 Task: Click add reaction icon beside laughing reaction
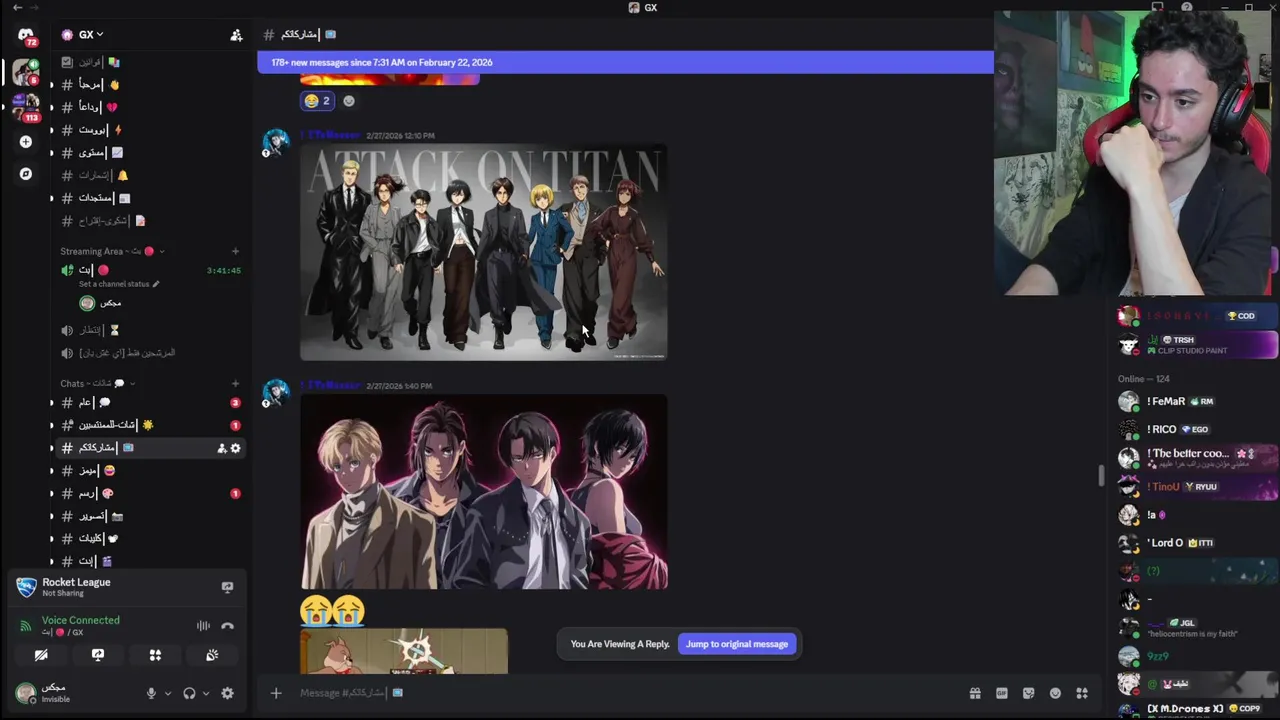pos(349,101)
